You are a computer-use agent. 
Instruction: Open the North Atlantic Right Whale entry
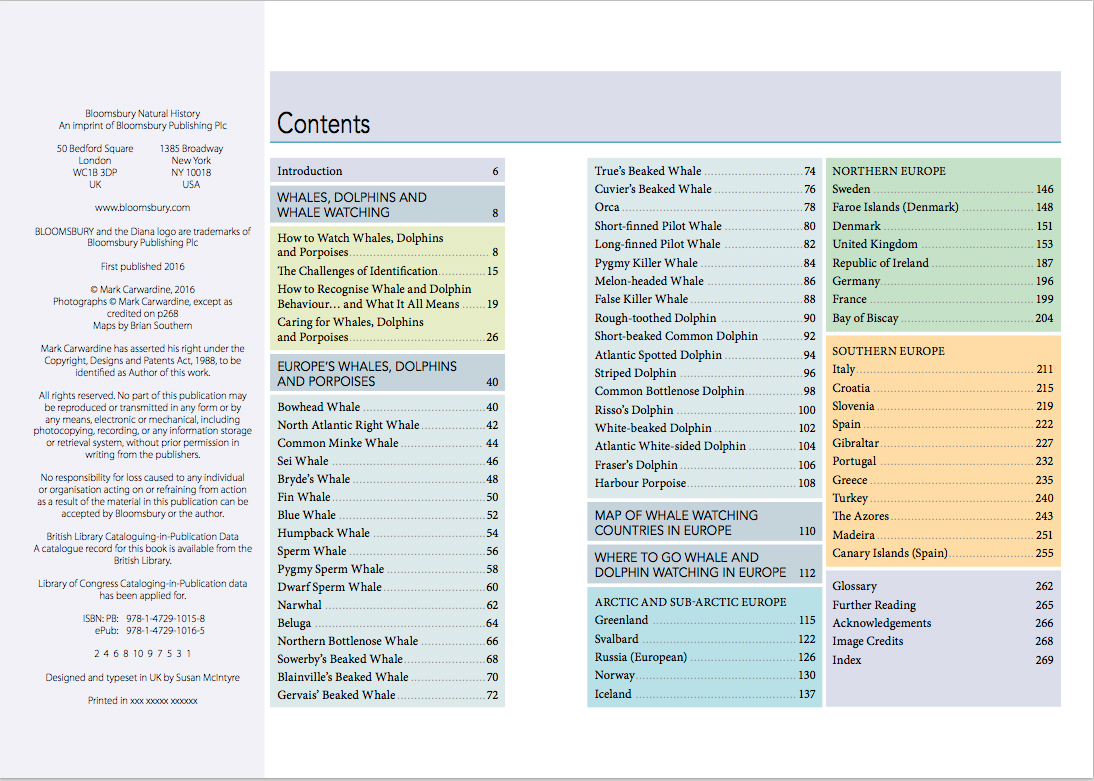[387, 425]
